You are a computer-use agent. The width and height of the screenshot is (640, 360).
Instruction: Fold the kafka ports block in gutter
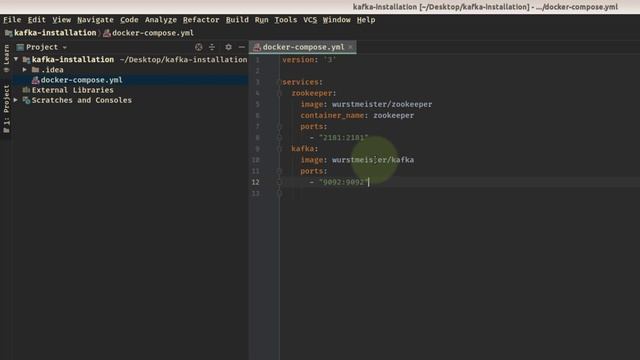[279, 171]
